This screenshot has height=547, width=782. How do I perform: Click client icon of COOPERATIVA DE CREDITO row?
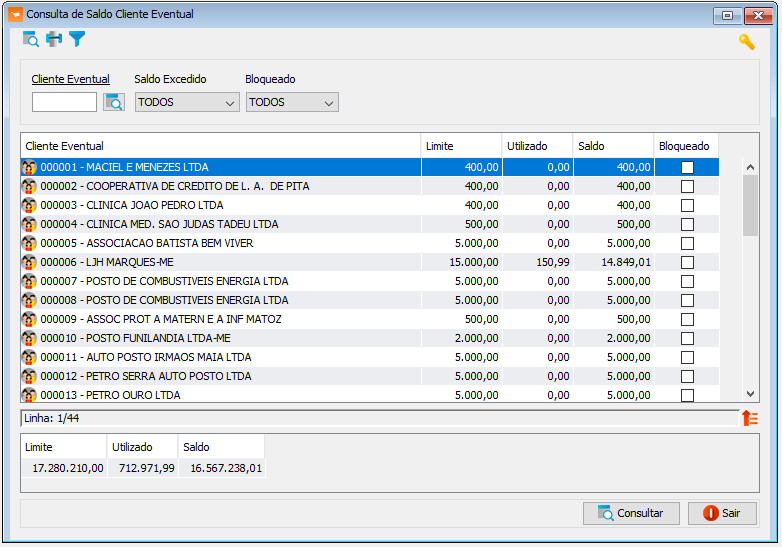tap(29, 186)
